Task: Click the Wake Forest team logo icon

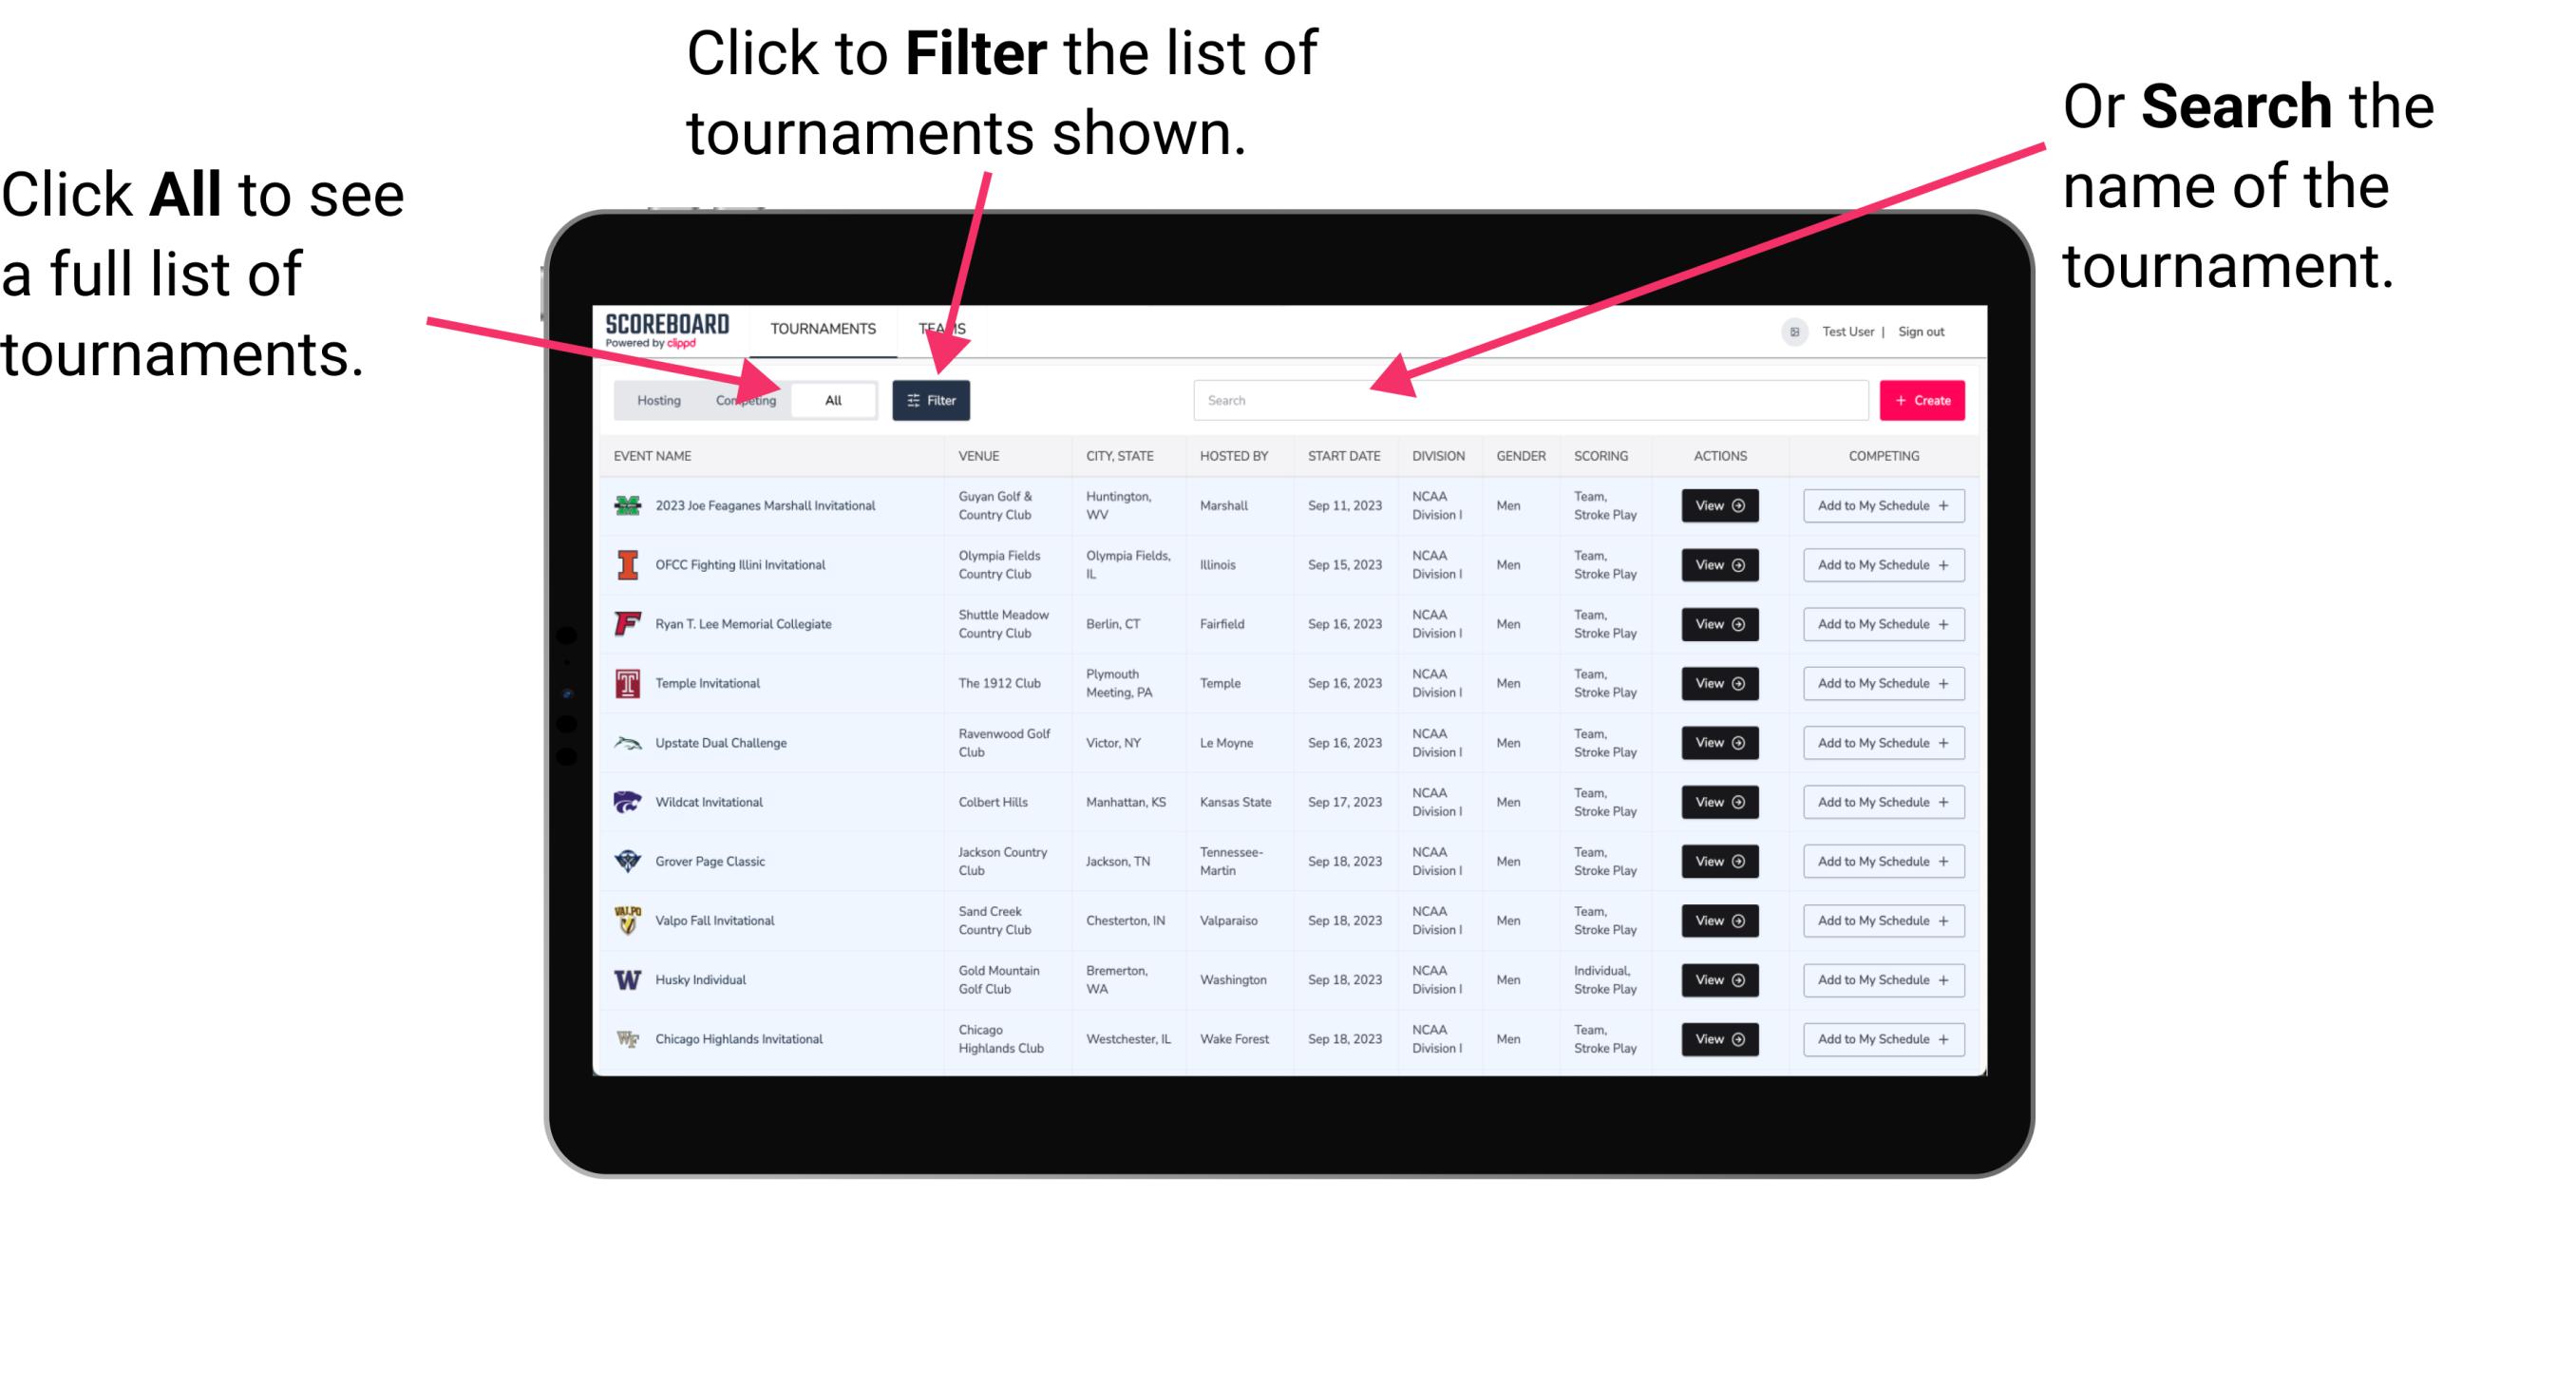Action: [626, 1037]
